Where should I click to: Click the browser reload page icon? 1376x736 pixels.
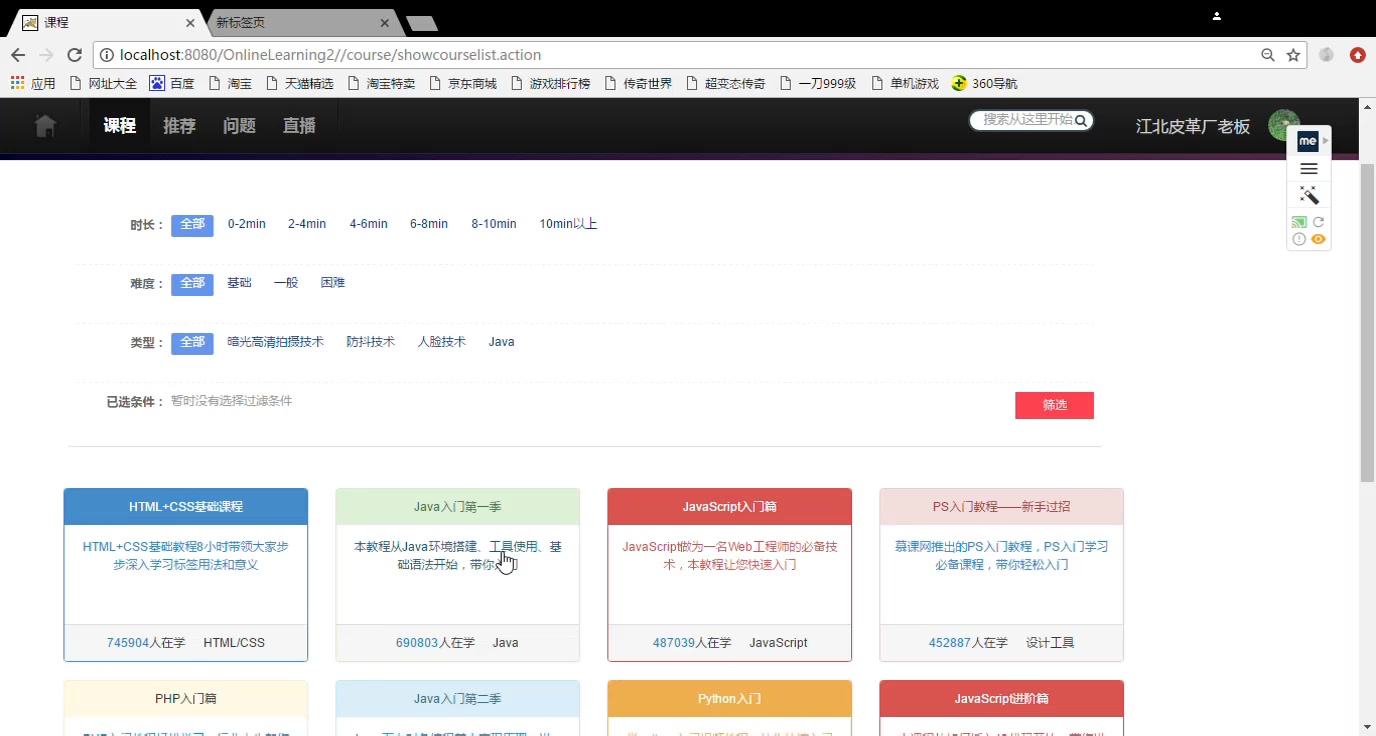pyautogui.click(x=74, y=55)
